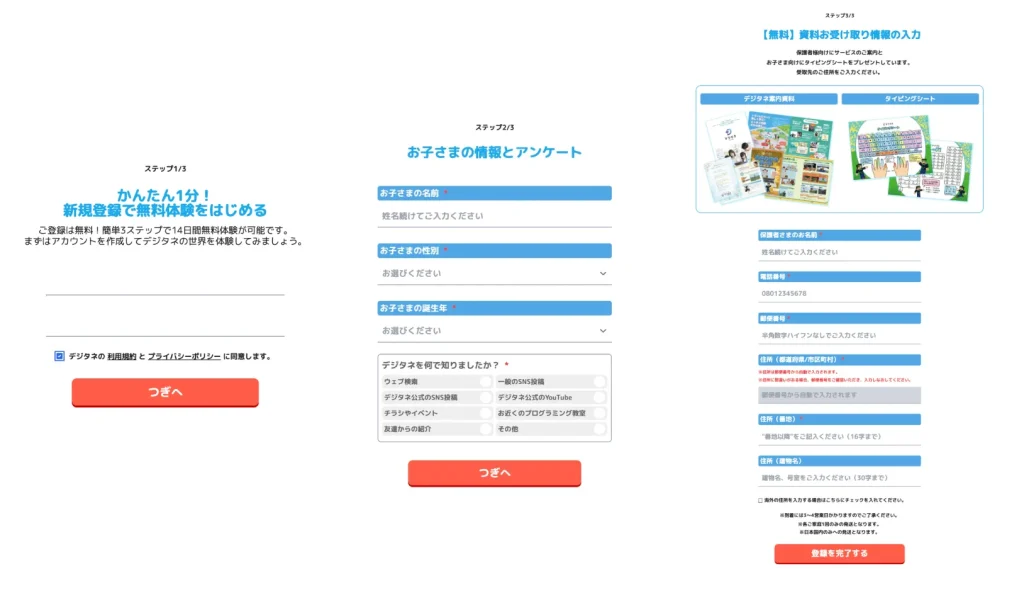Image resolution: width=1024 pixels, height=593 pixels.
Task: Open the お子さまの誕生年 birth year dropdown
Action: (495, 330)
